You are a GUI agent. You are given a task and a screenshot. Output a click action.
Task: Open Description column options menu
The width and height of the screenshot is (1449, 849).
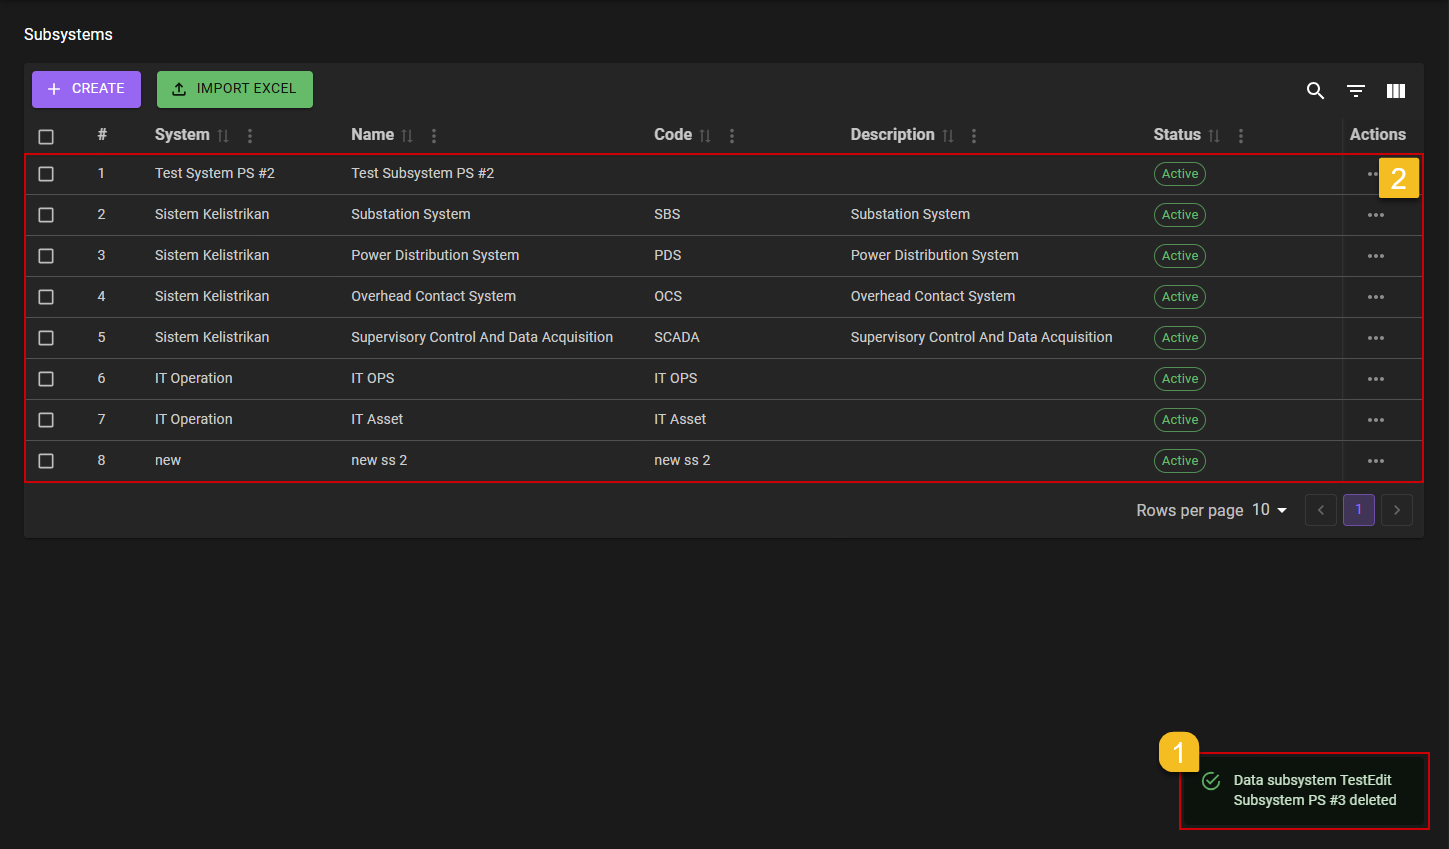[x=974, y=136]
